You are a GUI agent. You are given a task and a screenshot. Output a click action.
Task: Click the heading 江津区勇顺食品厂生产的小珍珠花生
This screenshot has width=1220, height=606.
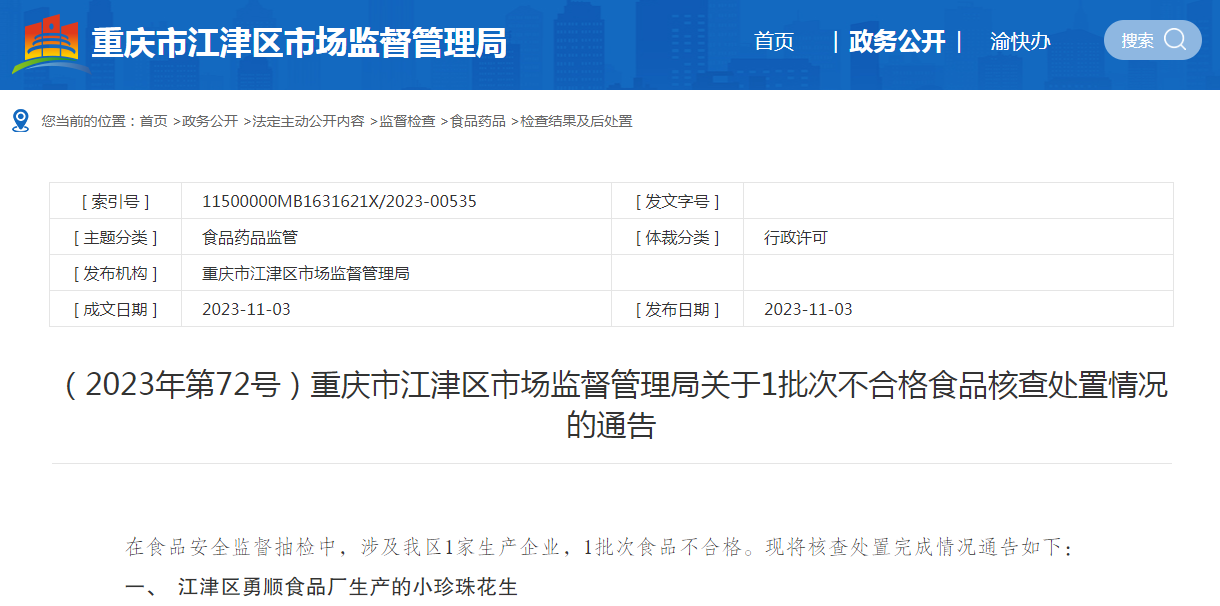348,587
